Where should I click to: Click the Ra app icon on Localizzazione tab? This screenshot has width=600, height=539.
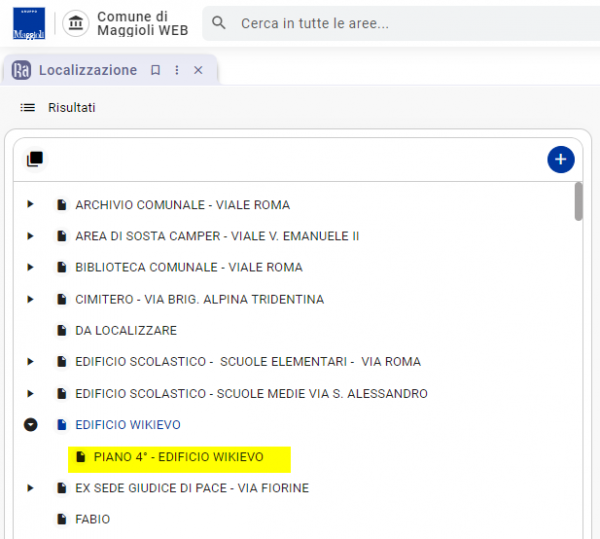(21, 70)
